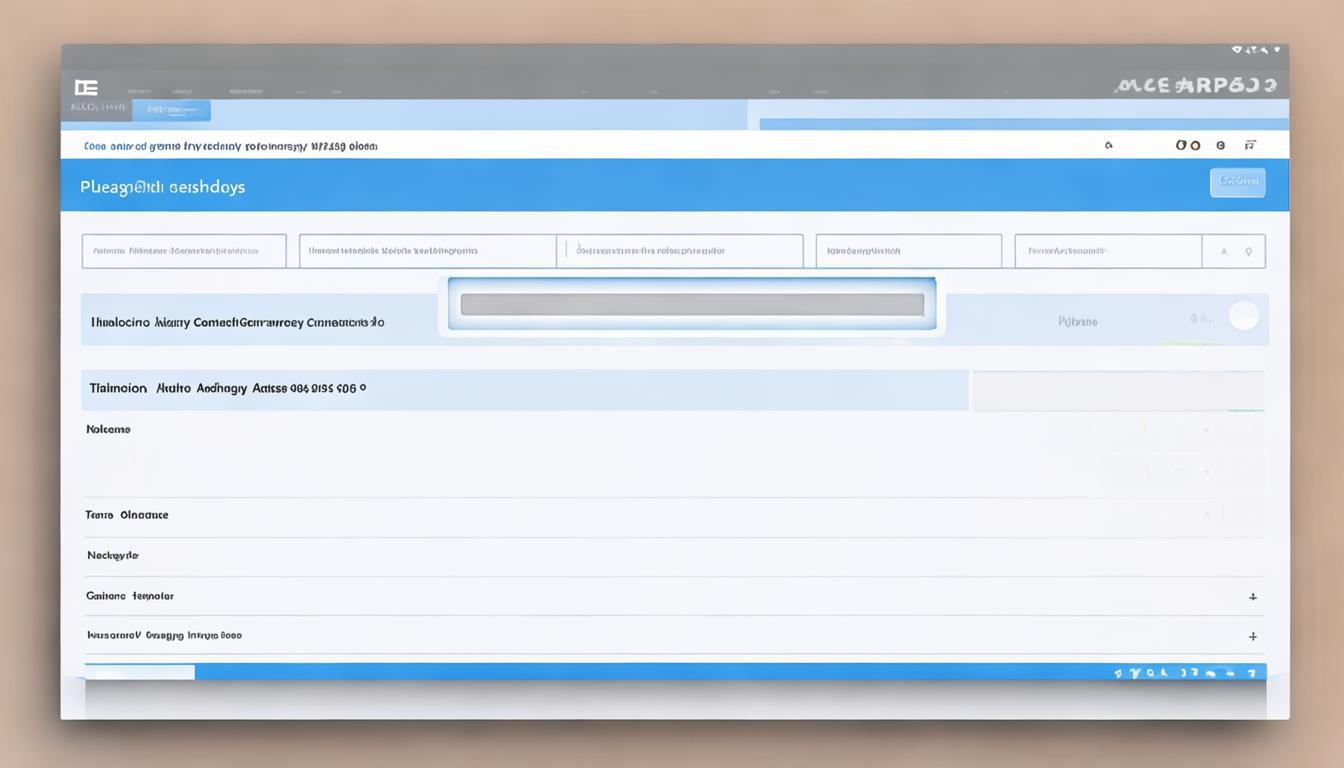Screen dimensions: 1344x768
Task: Expand the 'Gaitane' row with plus sign
Action: (x=1252, y=596)
